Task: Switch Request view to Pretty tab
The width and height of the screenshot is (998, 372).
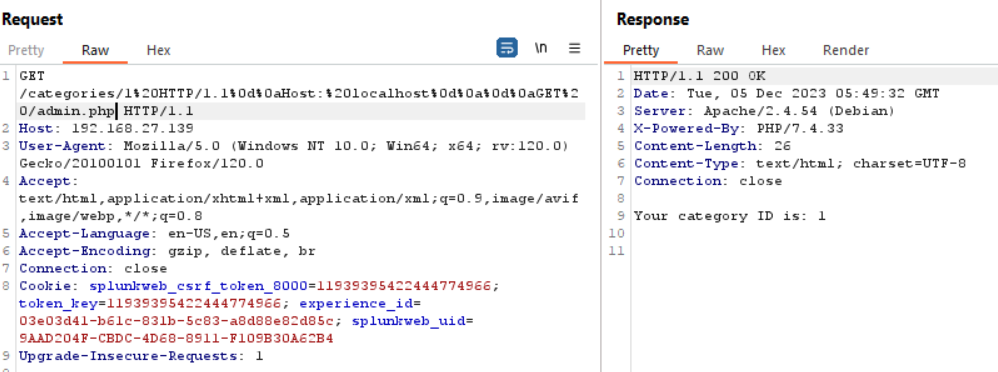Action: coord(26,50)
